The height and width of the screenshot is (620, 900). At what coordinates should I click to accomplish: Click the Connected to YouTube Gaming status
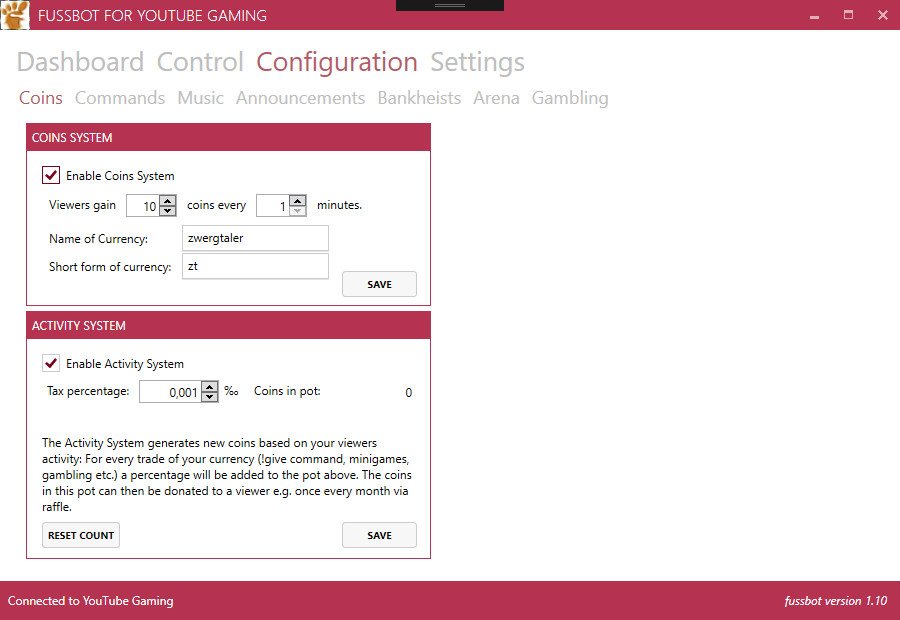click(x=90, y=600)
